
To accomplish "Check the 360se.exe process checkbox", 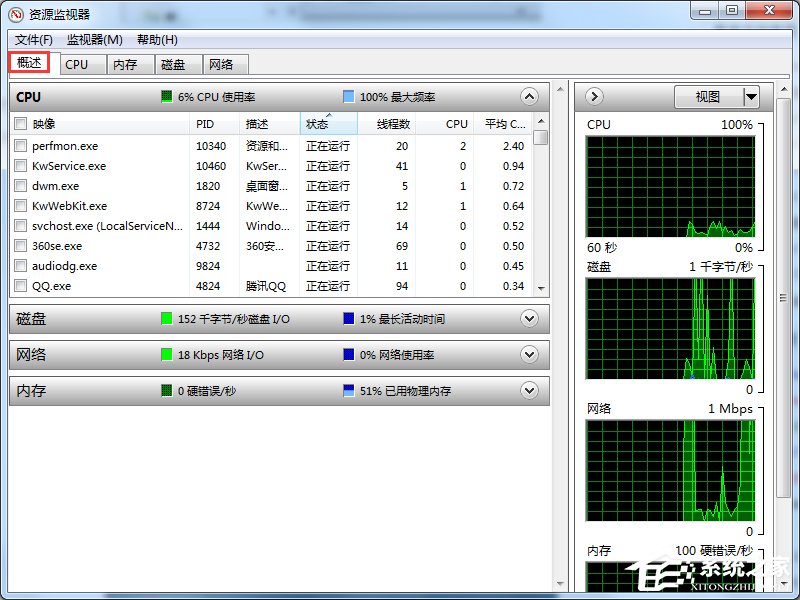I will coord(21,246).
